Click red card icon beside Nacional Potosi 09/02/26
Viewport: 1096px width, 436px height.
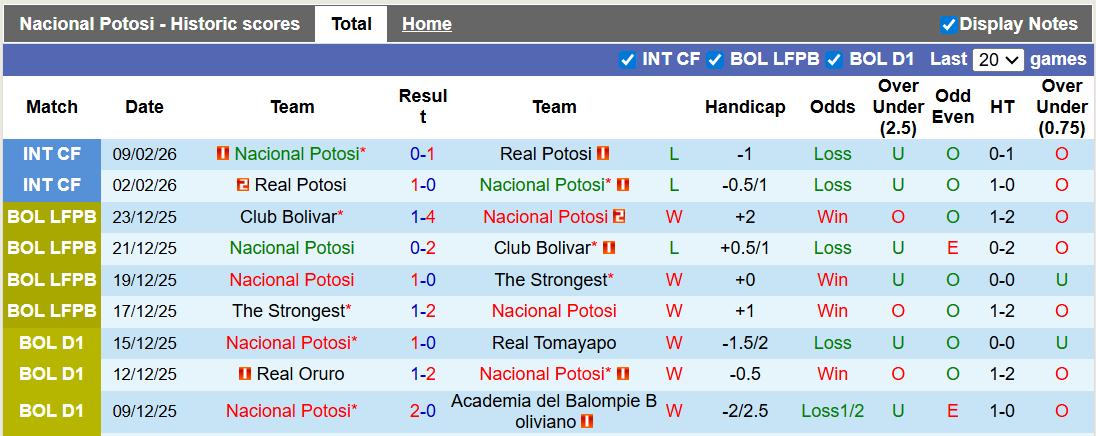coord(223,153)
